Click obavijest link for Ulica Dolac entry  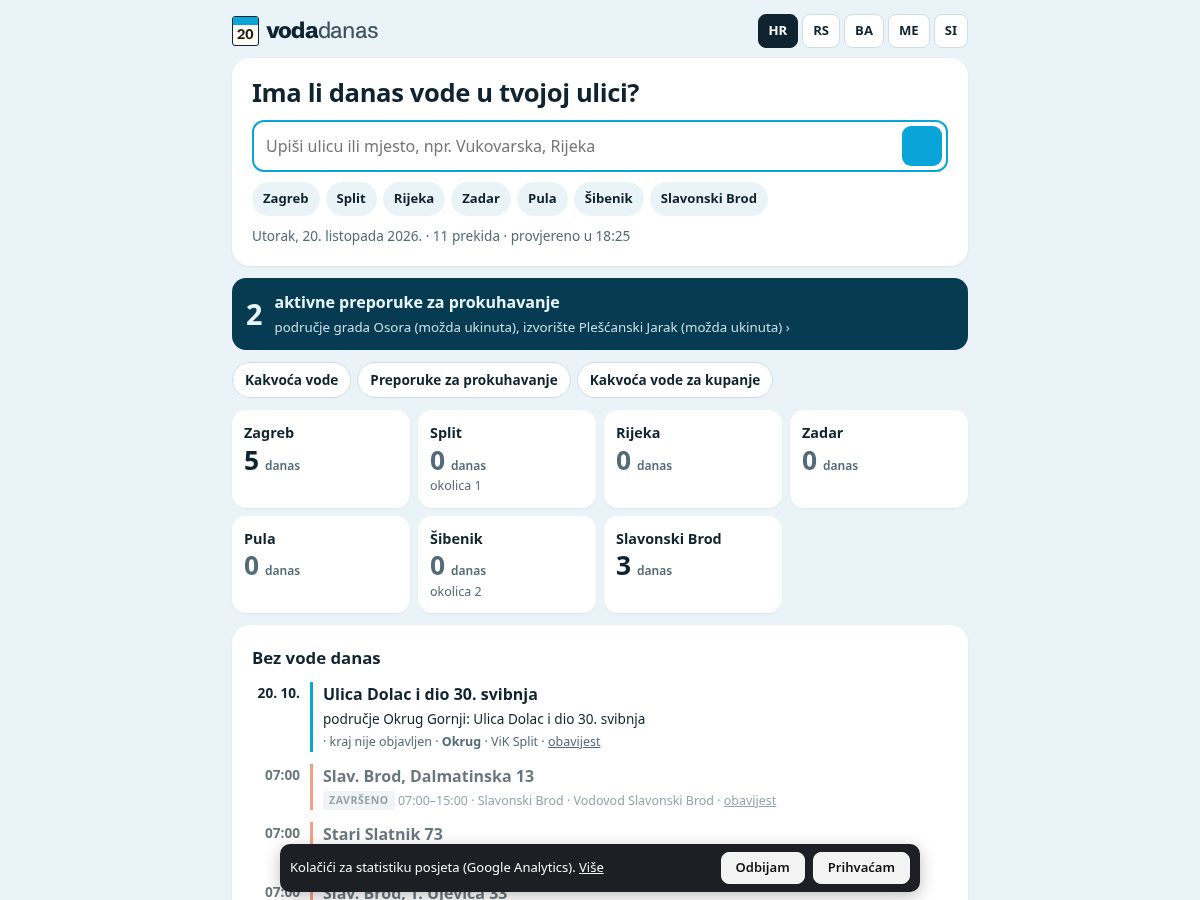[574, 742]
